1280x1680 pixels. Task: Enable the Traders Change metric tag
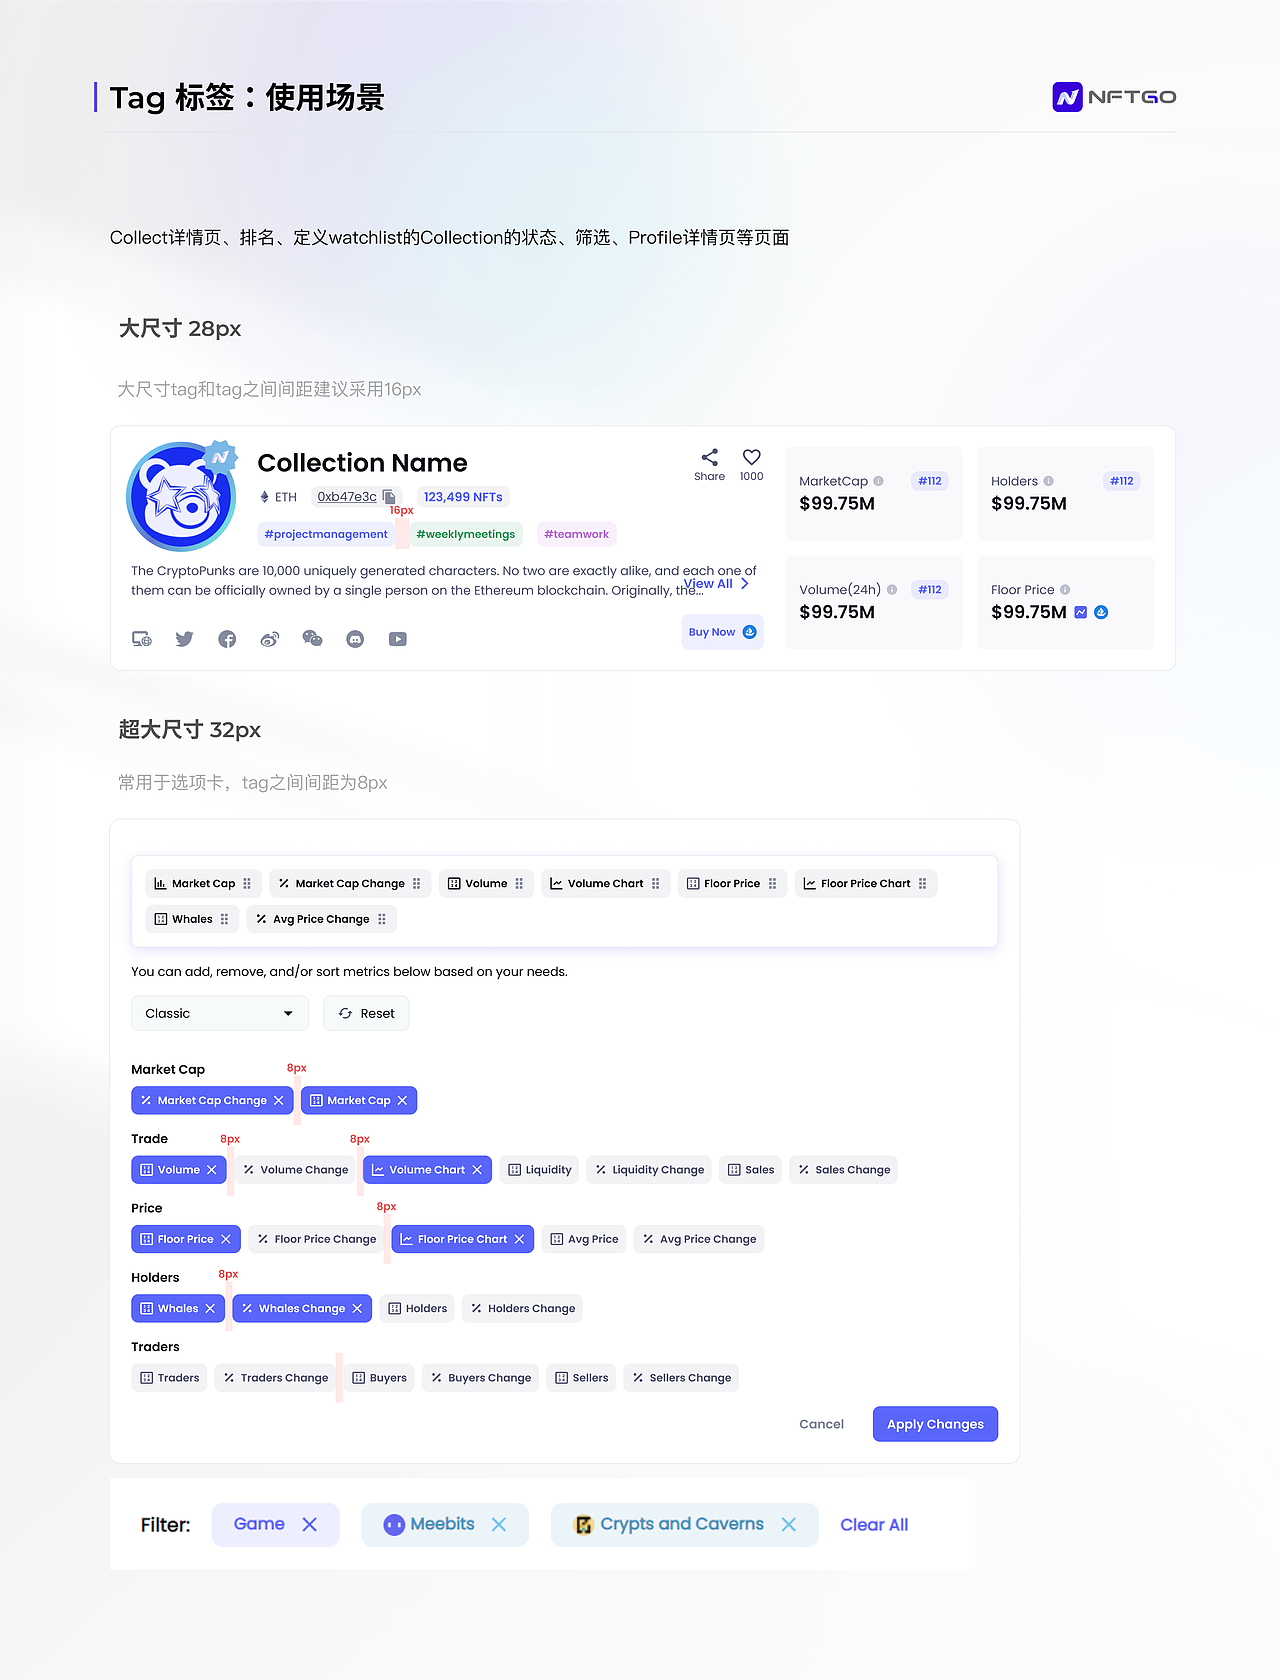point(275,1378)
